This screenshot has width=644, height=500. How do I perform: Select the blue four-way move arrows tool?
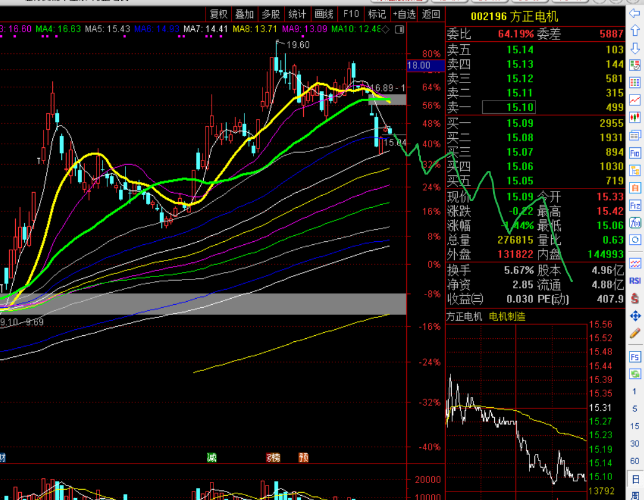(635, 316)
